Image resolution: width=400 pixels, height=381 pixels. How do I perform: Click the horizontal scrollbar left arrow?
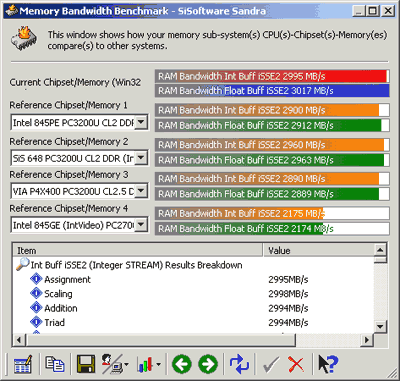pos(19,340)
